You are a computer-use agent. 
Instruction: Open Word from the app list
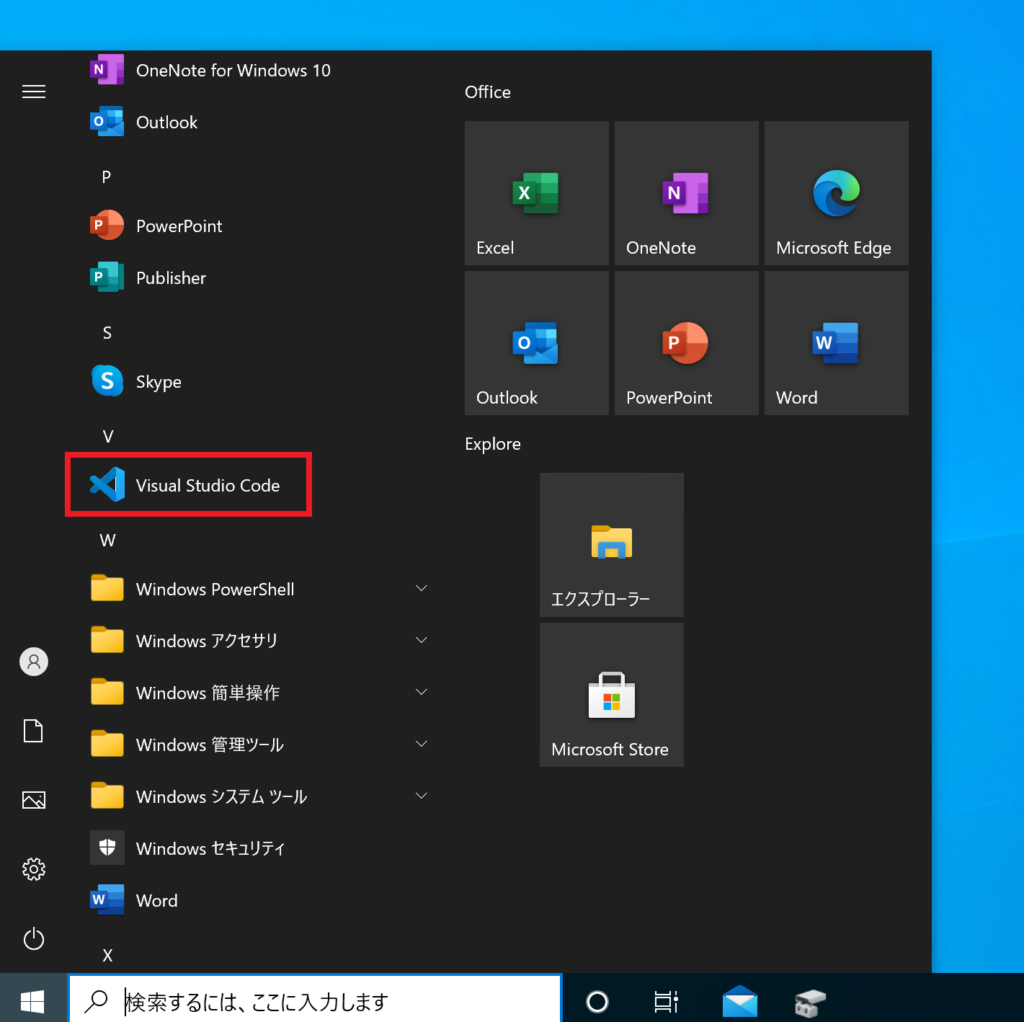(256, 901)
